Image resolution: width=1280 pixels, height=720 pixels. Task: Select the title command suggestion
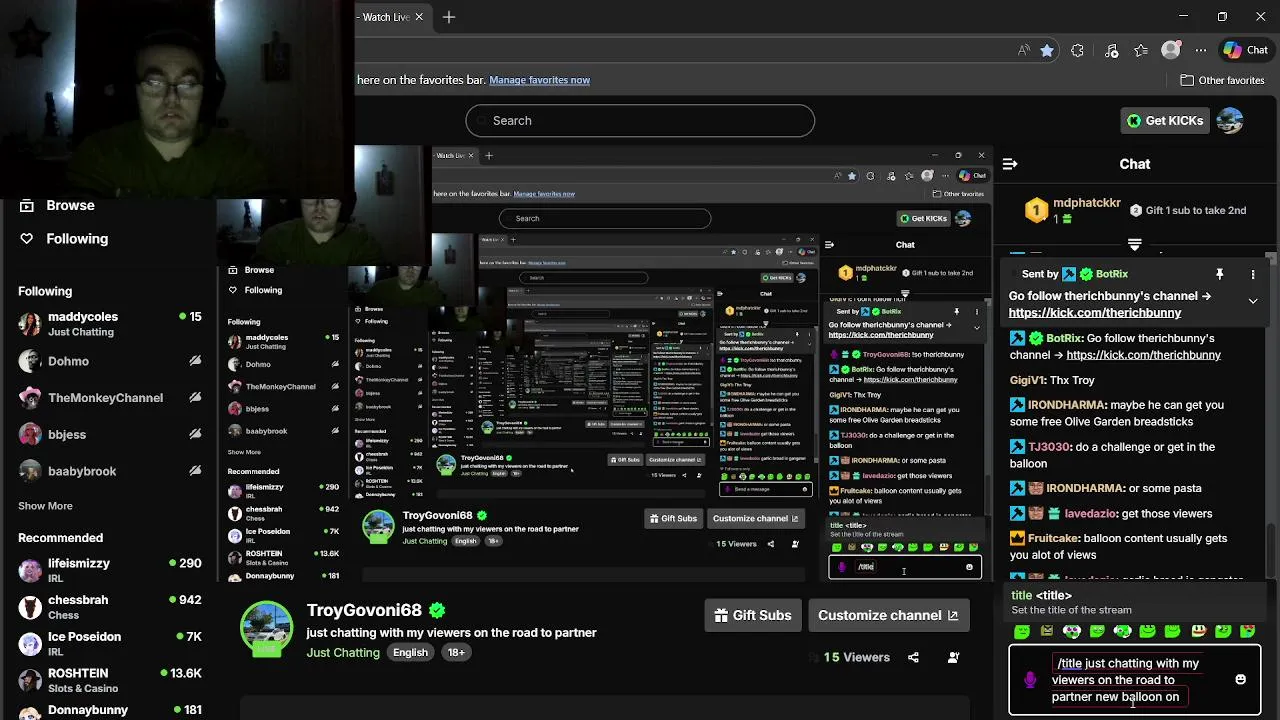(x=1134, y=602)
